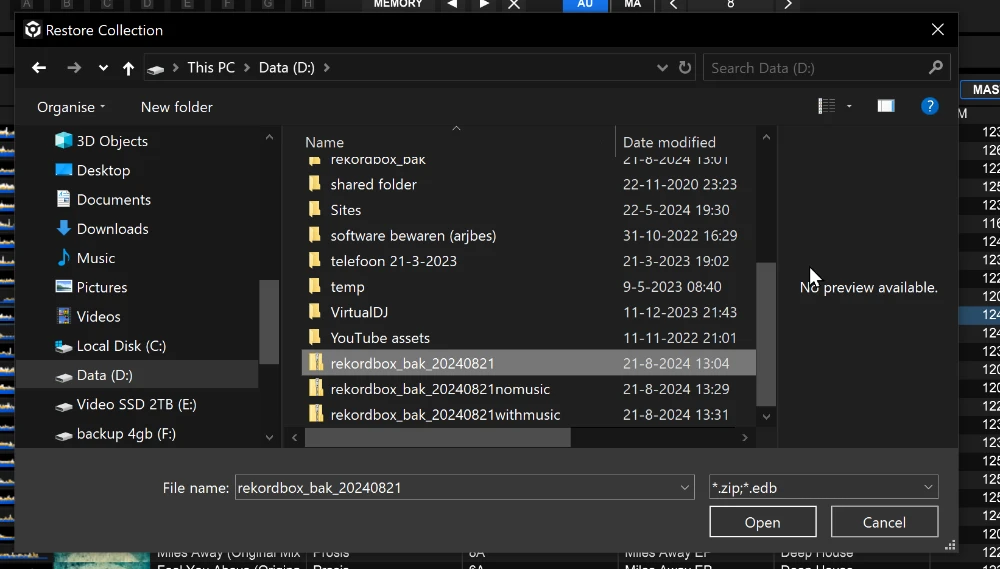1000x569 pixels.
Task: Go up one folder level
Action: pos(128,68)
